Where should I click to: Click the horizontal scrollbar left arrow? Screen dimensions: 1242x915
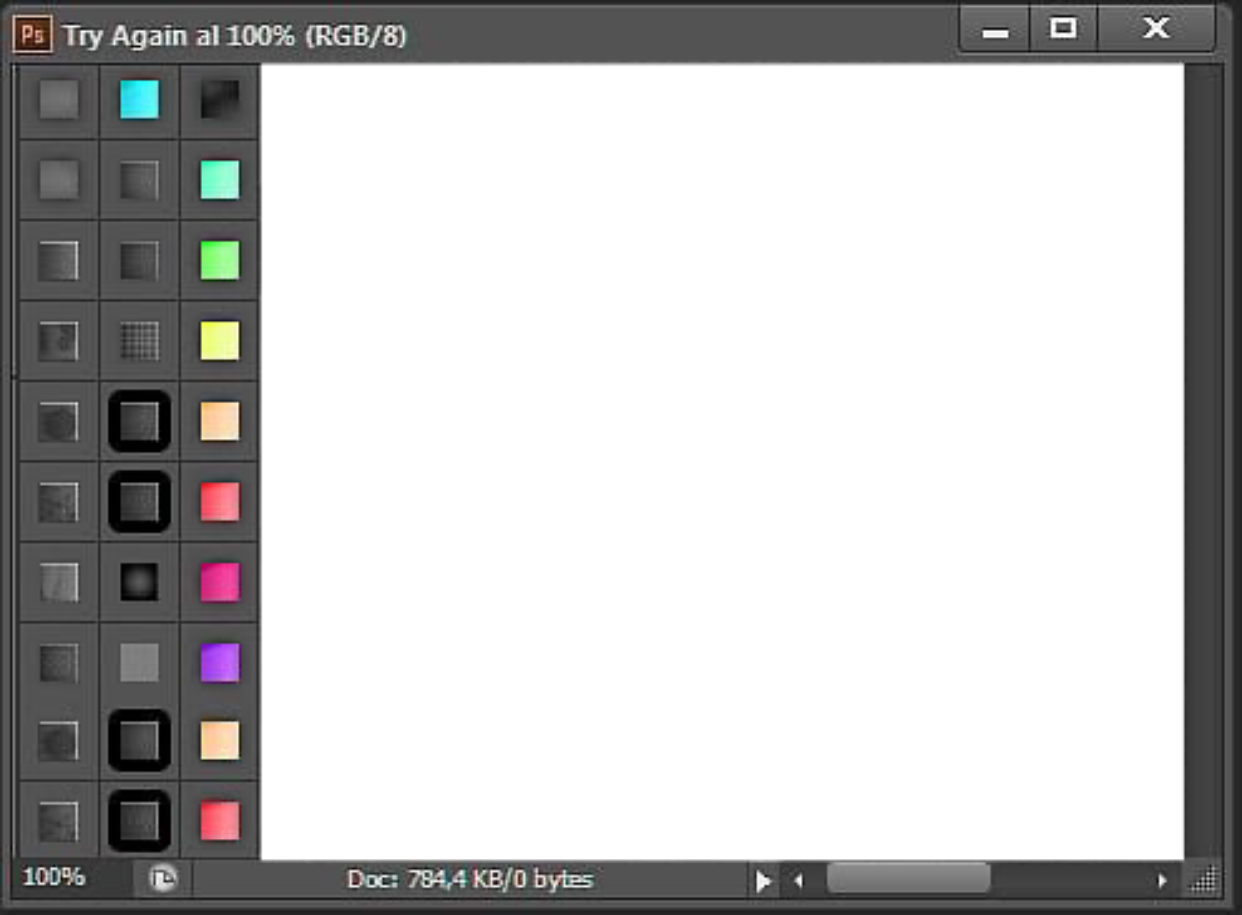coord(798,881)
